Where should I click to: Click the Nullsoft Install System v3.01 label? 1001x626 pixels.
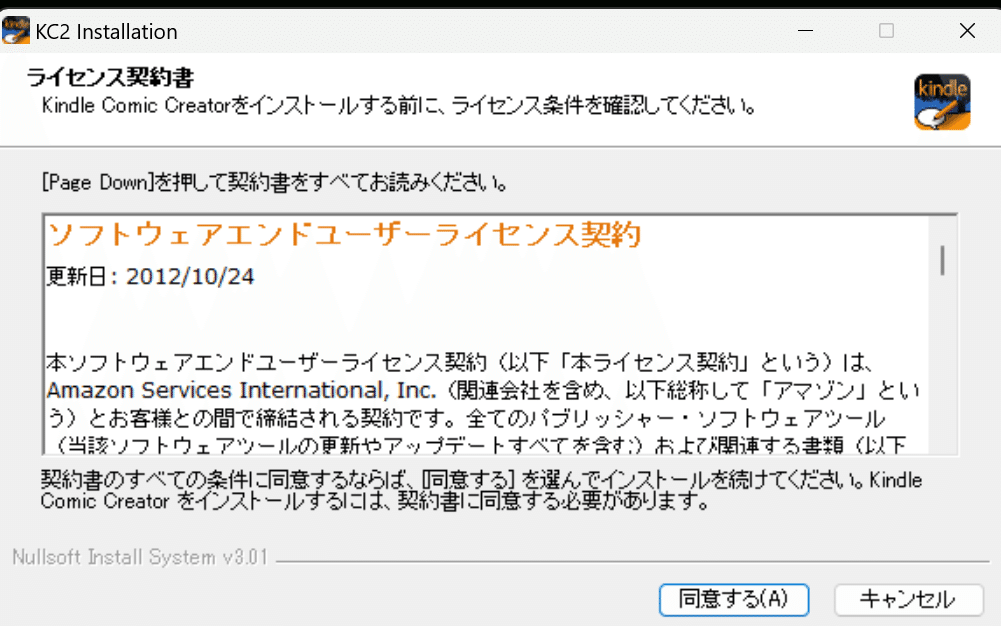[x=140, y=557]
